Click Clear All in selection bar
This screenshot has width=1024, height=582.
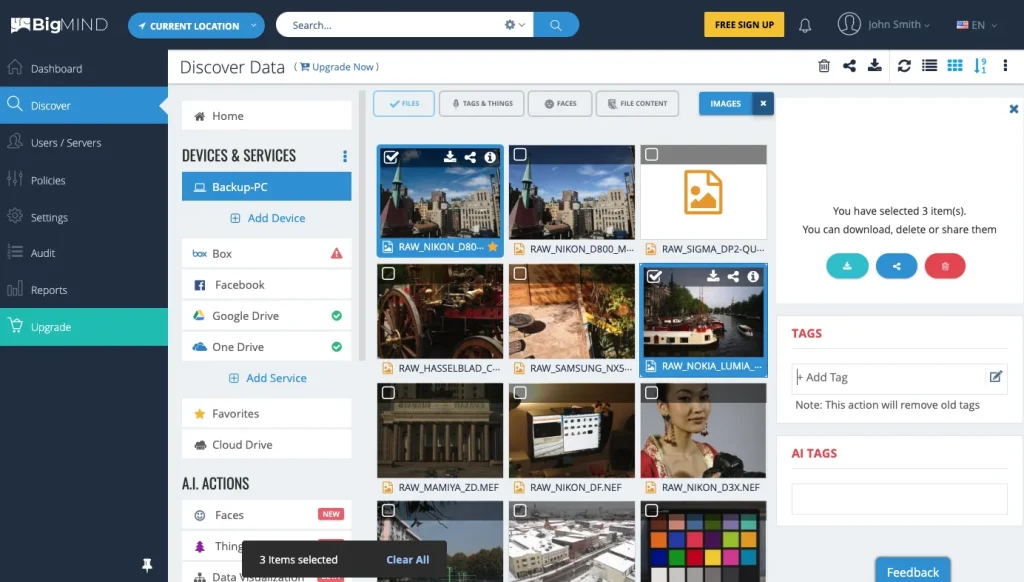click(x=408, y=560)
